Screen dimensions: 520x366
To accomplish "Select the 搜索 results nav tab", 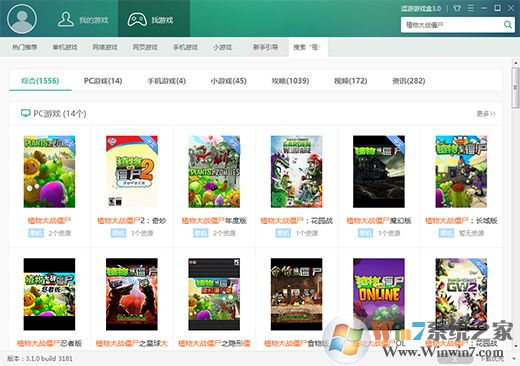I will tap(308, 47).
